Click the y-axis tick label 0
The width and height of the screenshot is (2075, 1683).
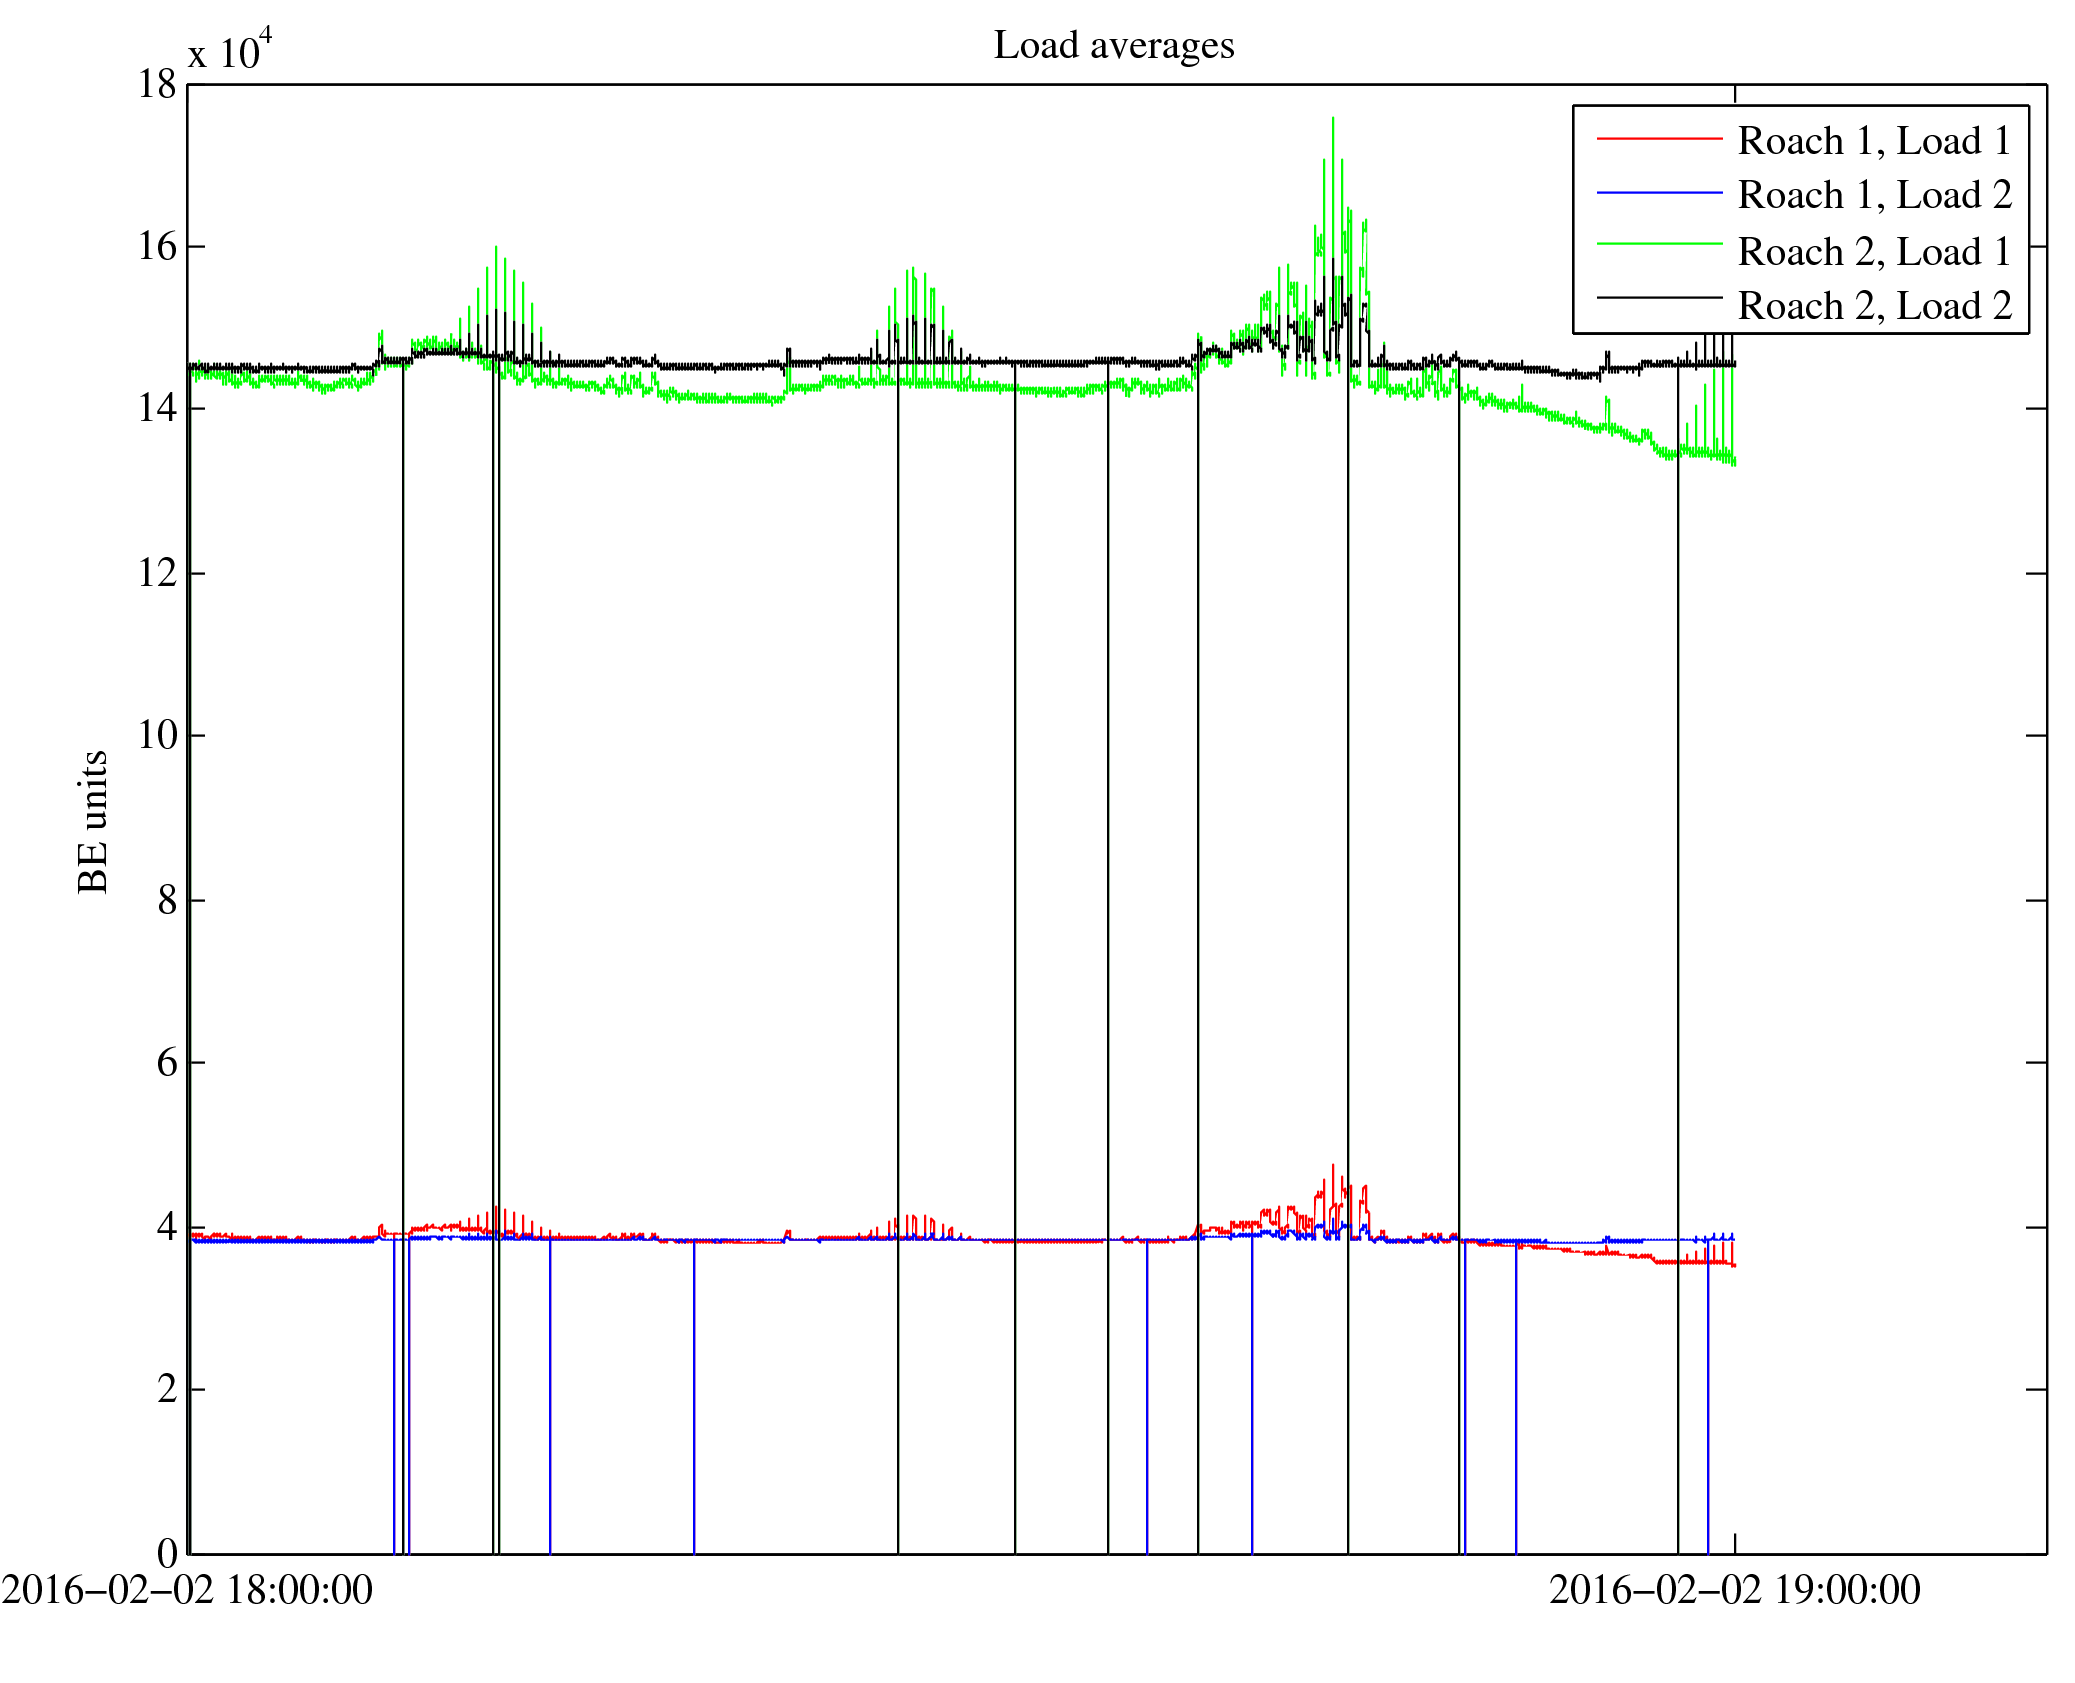[167, 1553]
